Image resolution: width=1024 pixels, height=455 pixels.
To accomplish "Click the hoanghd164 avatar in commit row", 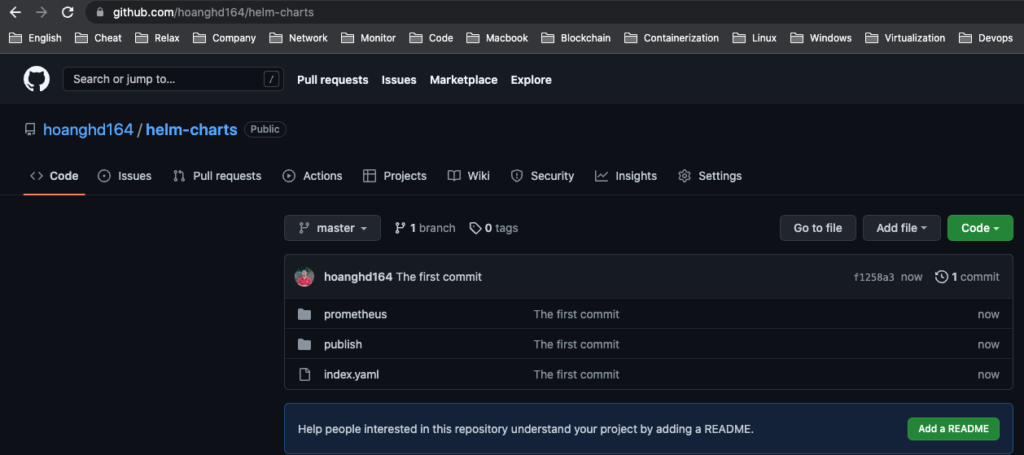I will [304, 277].
